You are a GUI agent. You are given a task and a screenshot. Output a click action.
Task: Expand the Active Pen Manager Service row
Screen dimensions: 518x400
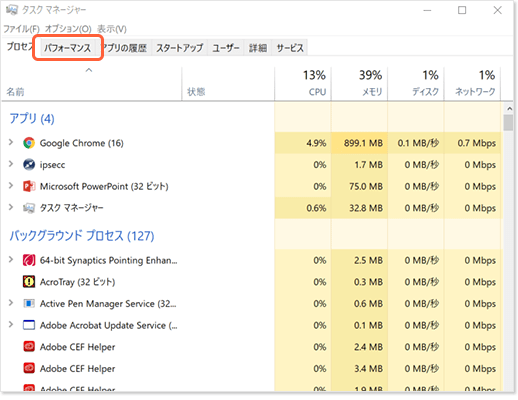11,303
